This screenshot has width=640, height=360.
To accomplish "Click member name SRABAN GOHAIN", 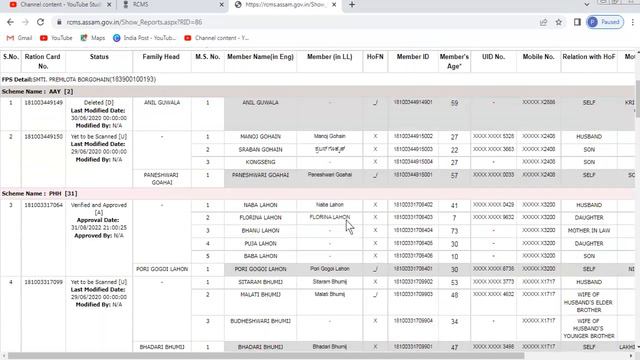I will [x=260, y=150].
